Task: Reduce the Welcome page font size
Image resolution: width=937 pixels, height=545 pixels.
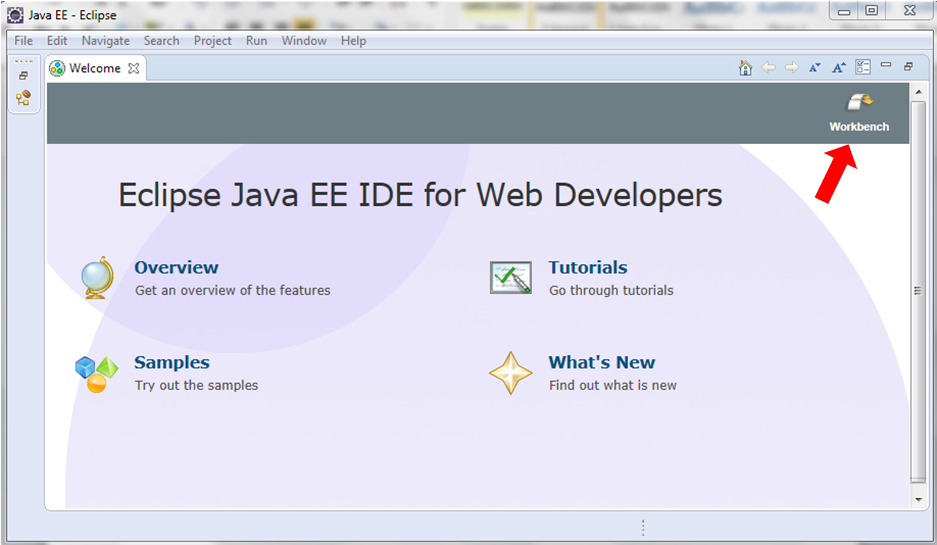Action: [x=815, y=68]
